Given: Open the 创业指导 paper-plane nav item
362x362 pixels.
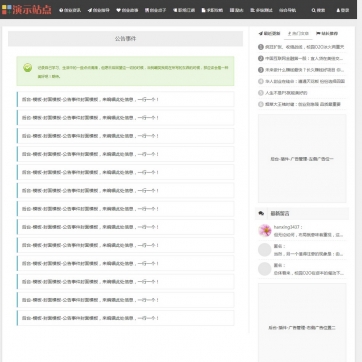Looking at the screenshot, I should tap(99, 10).
